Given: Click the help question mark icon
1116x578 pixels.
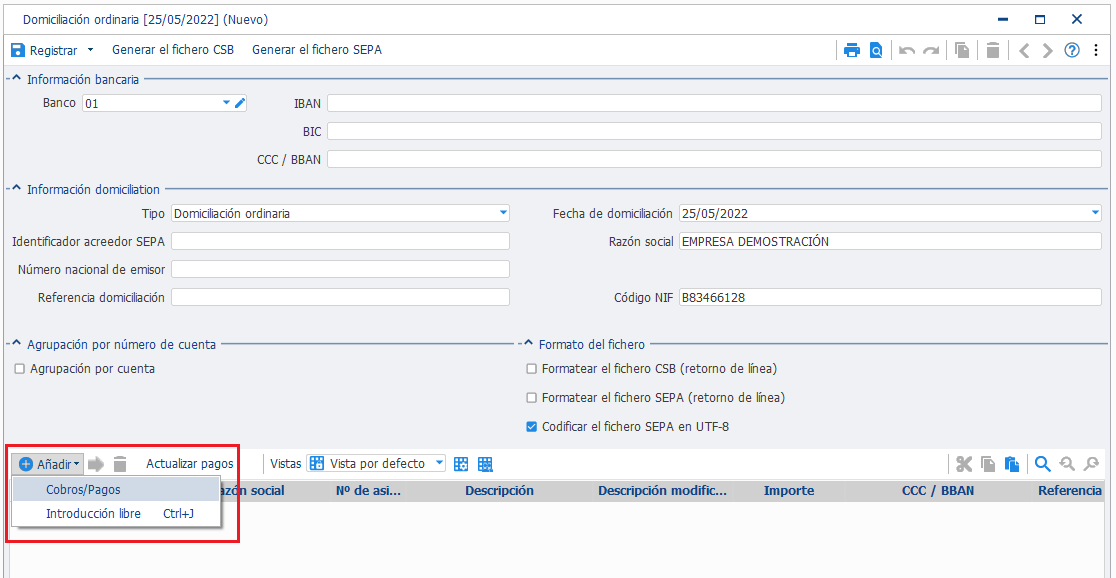Looking at the screenshot, I should (1072, 51).
